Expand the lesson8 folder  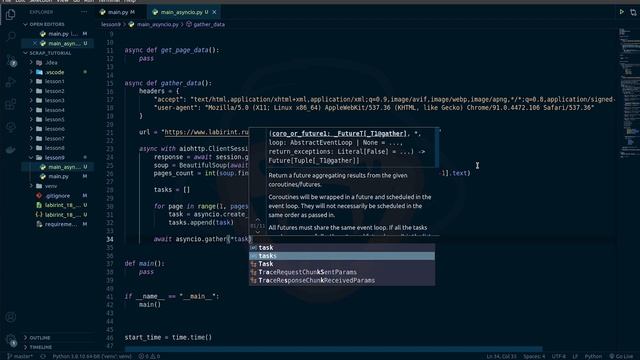click(x=54, y=148)
